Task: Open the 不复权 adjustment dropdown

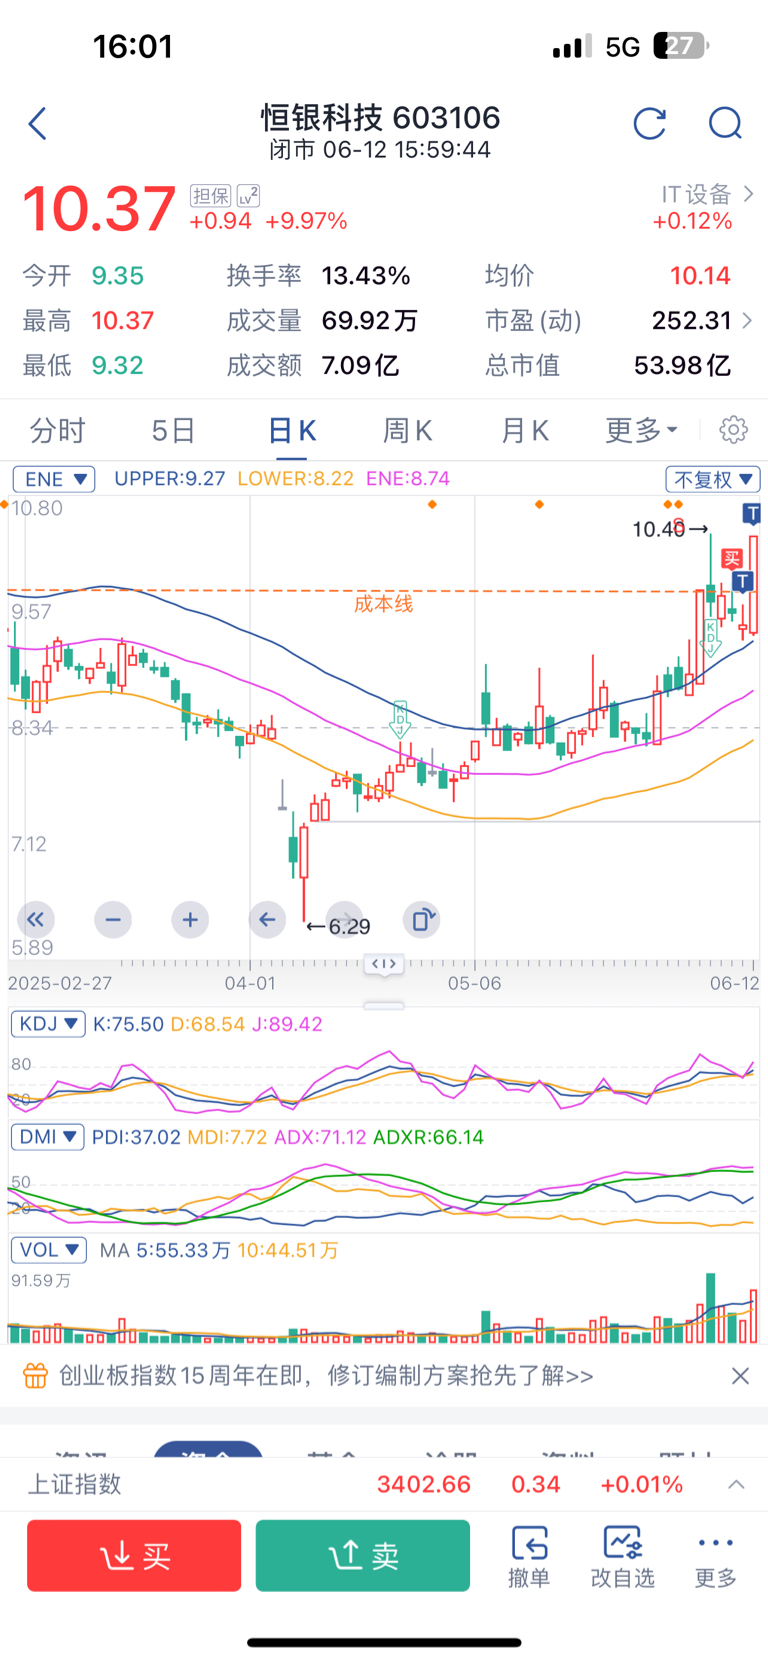Action: click(x=713, y=479)
